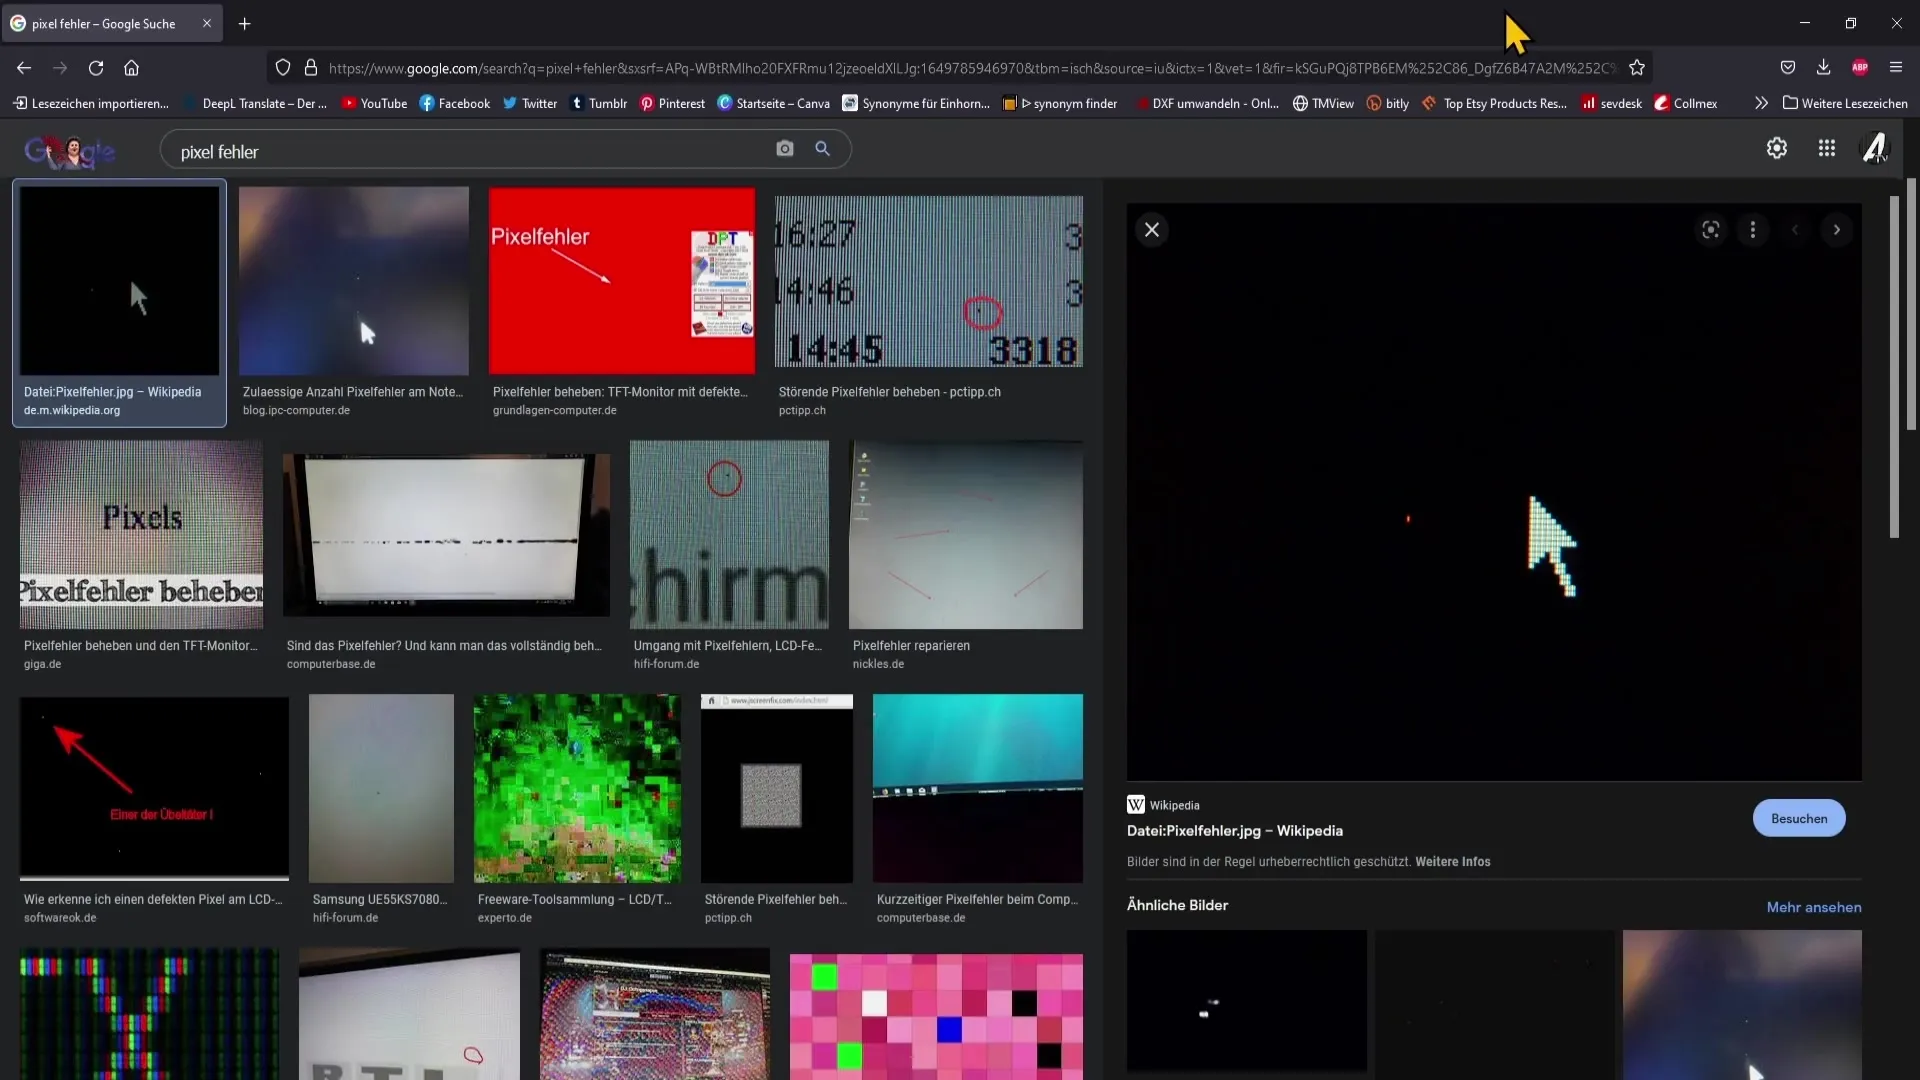Close the pixel fehler Google tab
The width and height of the screenshot is (1920, 1080).
click(207, 23)
